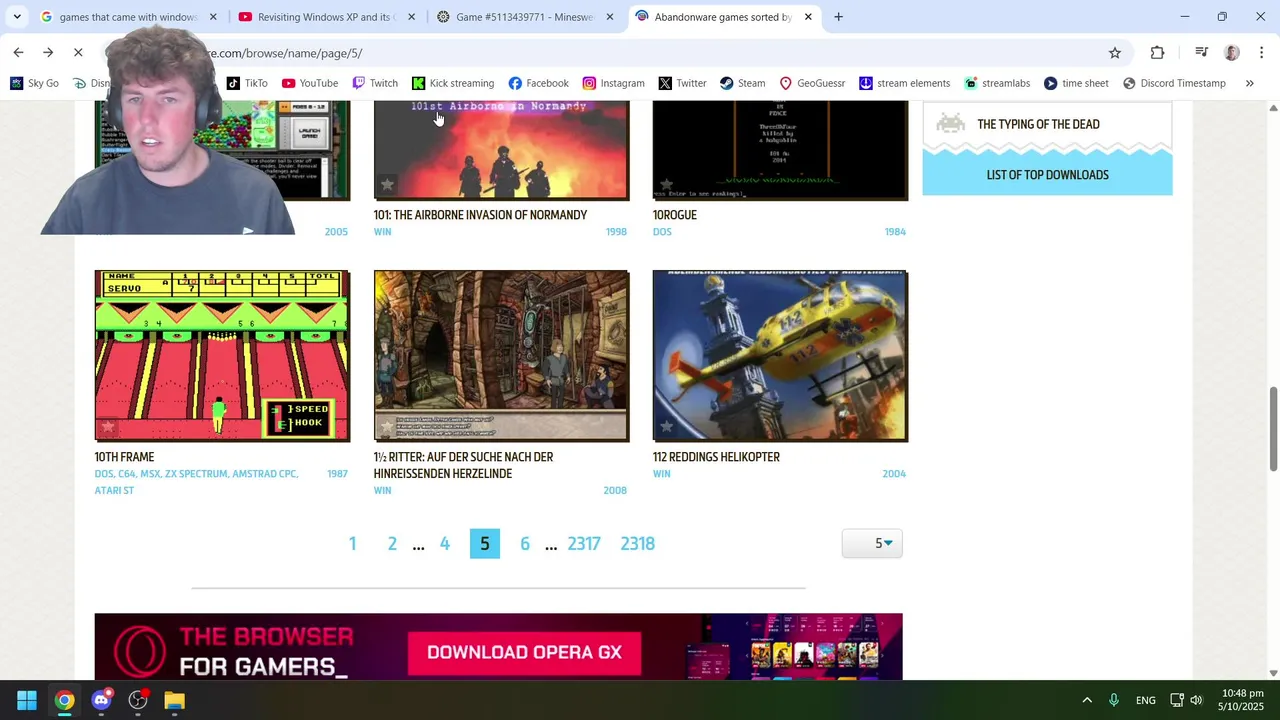Image resolution: width=1280 pixels, height=720 pixels.
Task: Open File Explorer from taskbar
Action: coord(175,700)
